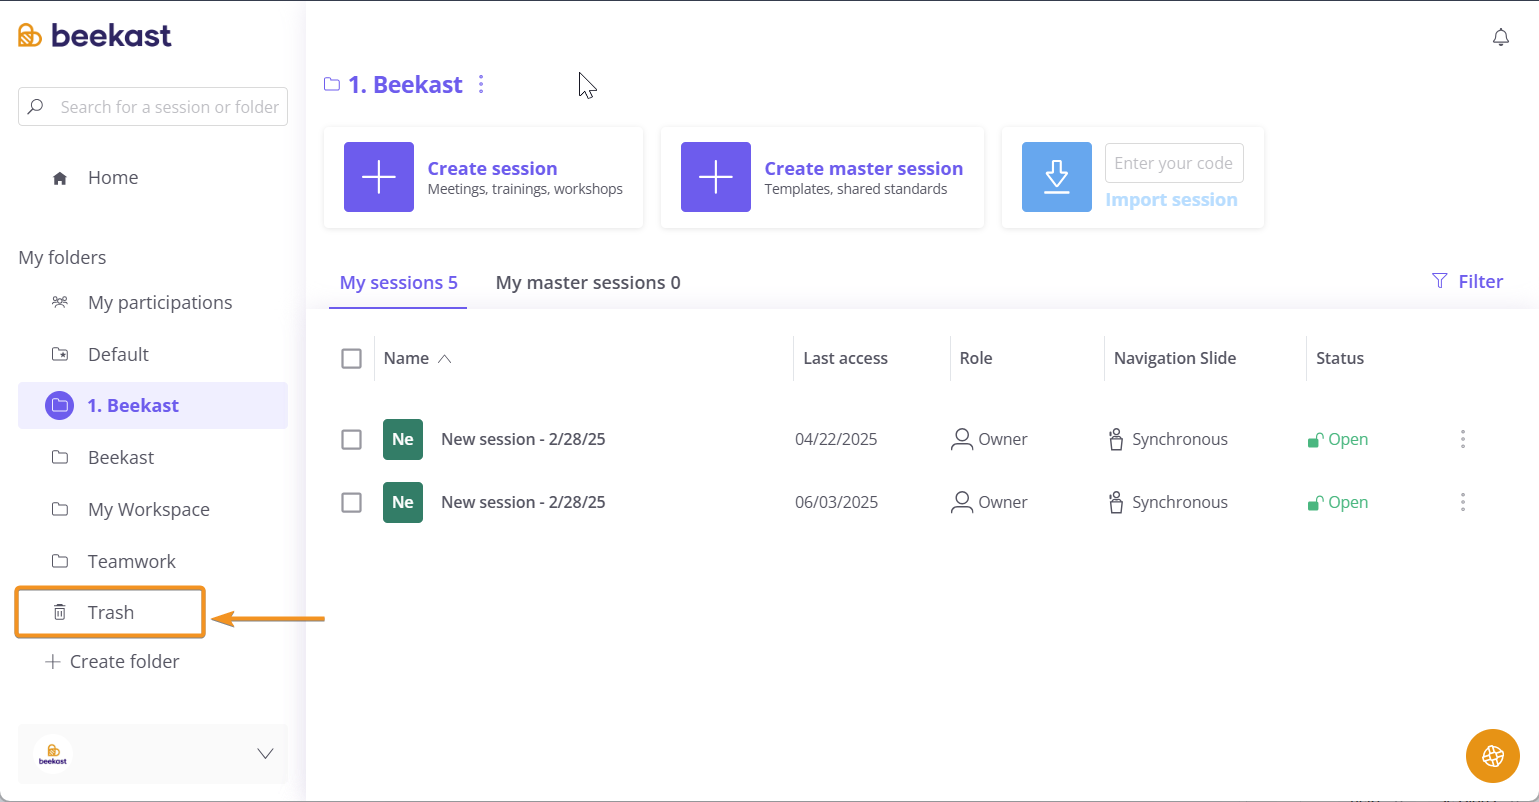
Task: Select the checkbox for the 04/22/2025 session
Action: 351,439
